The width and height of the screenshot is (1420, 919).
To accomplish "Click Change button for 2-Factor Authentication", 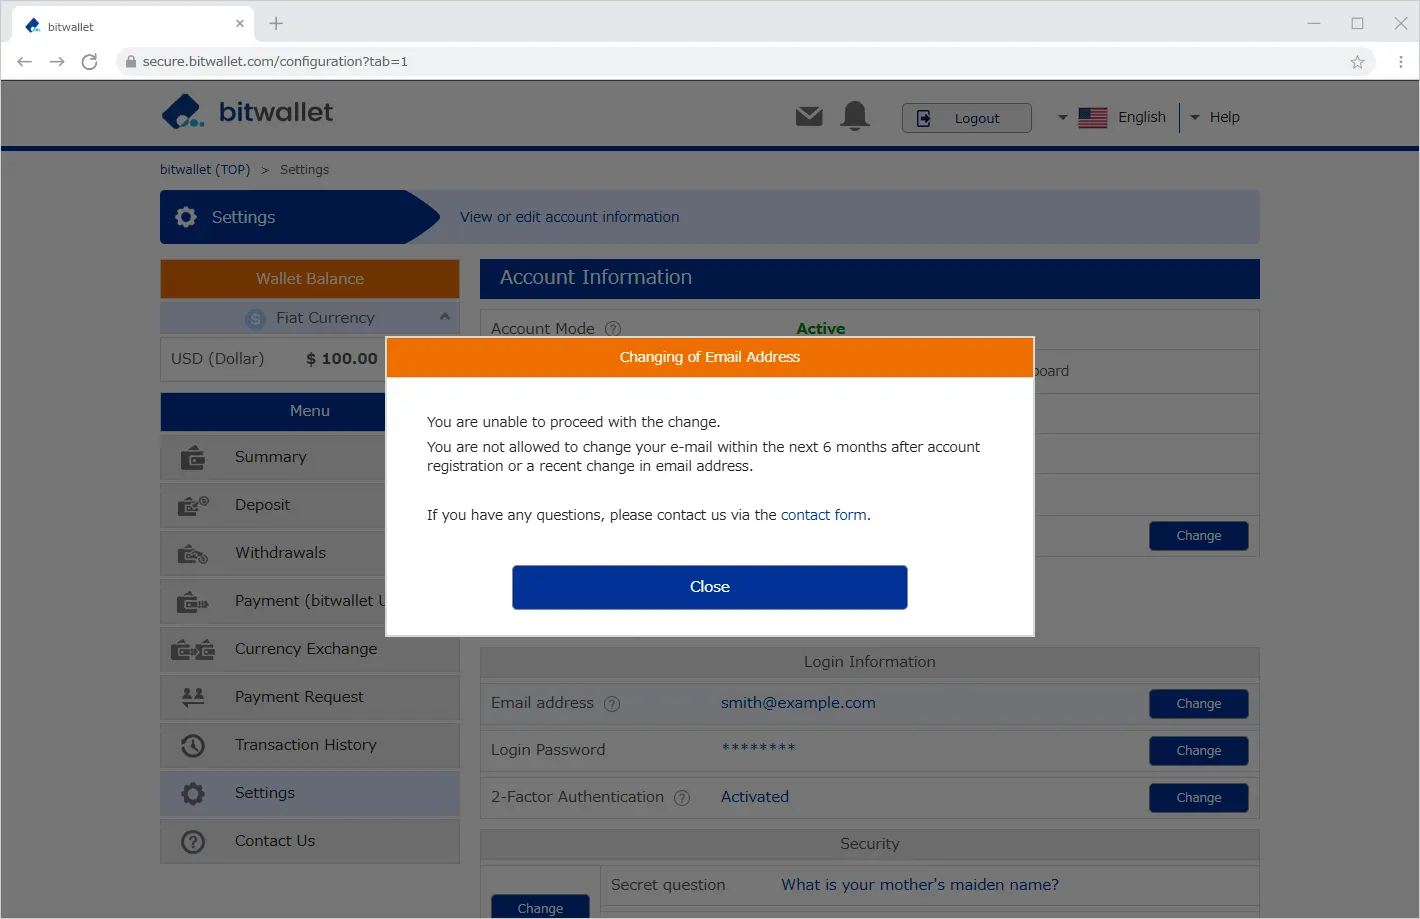I will click(1199, 798).
